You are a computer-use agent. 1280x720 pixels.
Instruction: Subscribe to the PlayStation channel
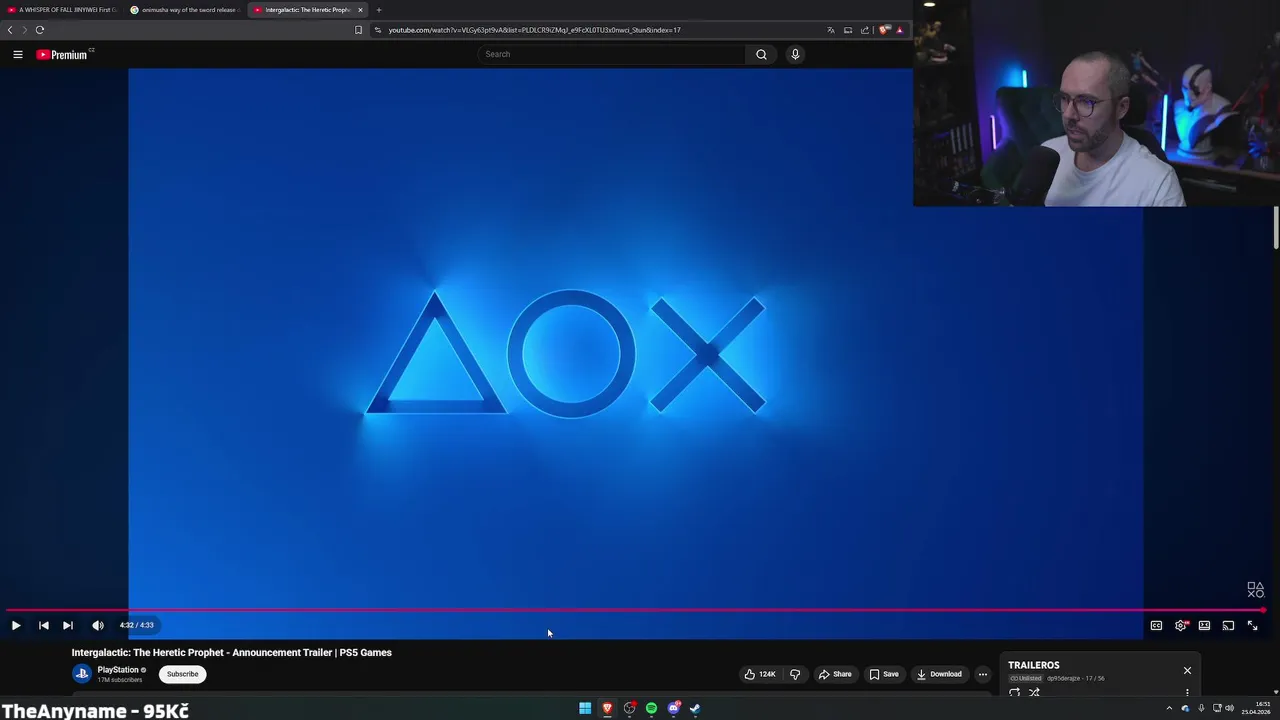click(x=182, y=674)
